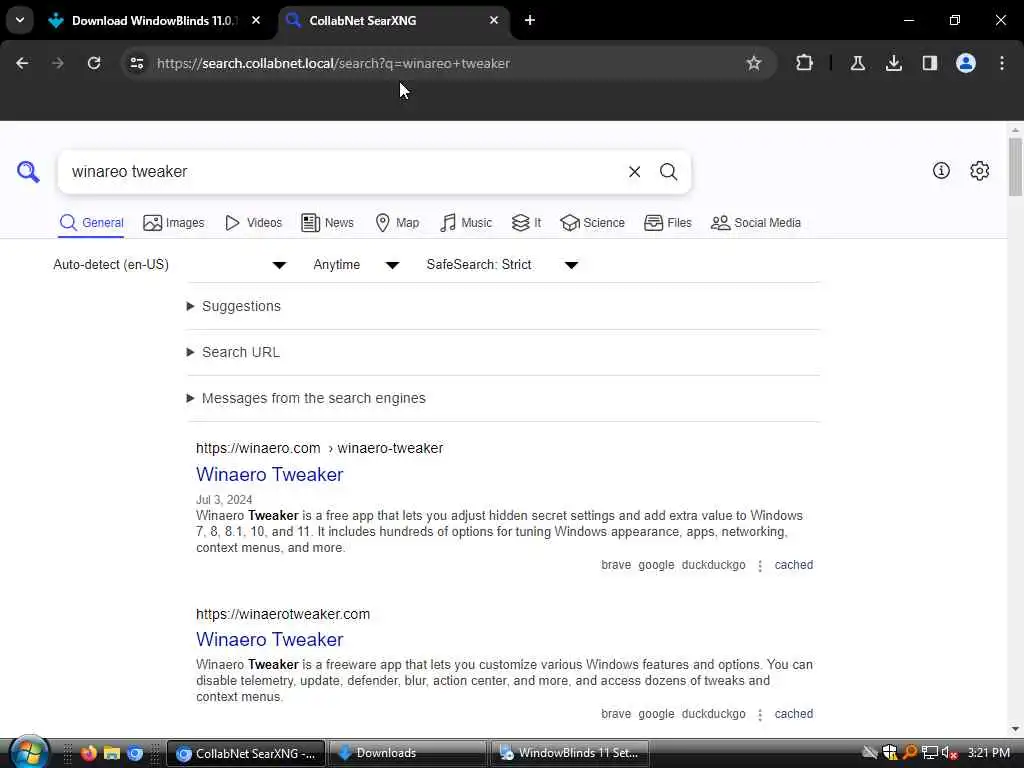
Task: Open site information icon in address bar
Action: point(137,63)
